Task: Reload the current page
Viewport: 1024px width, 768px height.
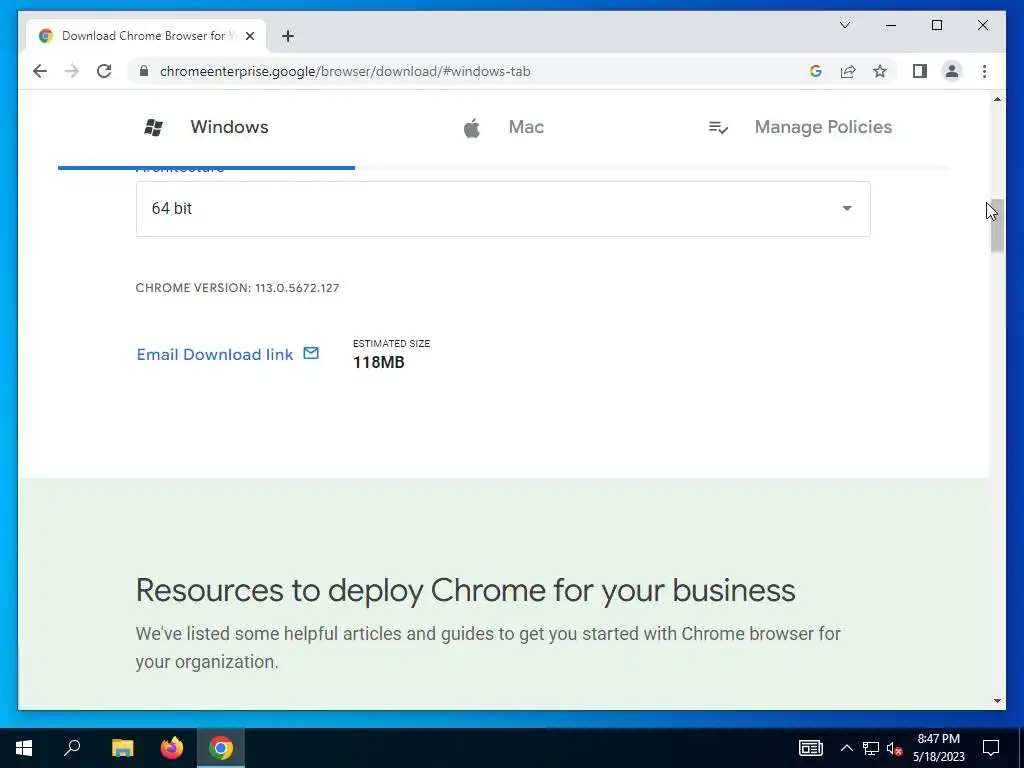Action: (x=104, y=71)
